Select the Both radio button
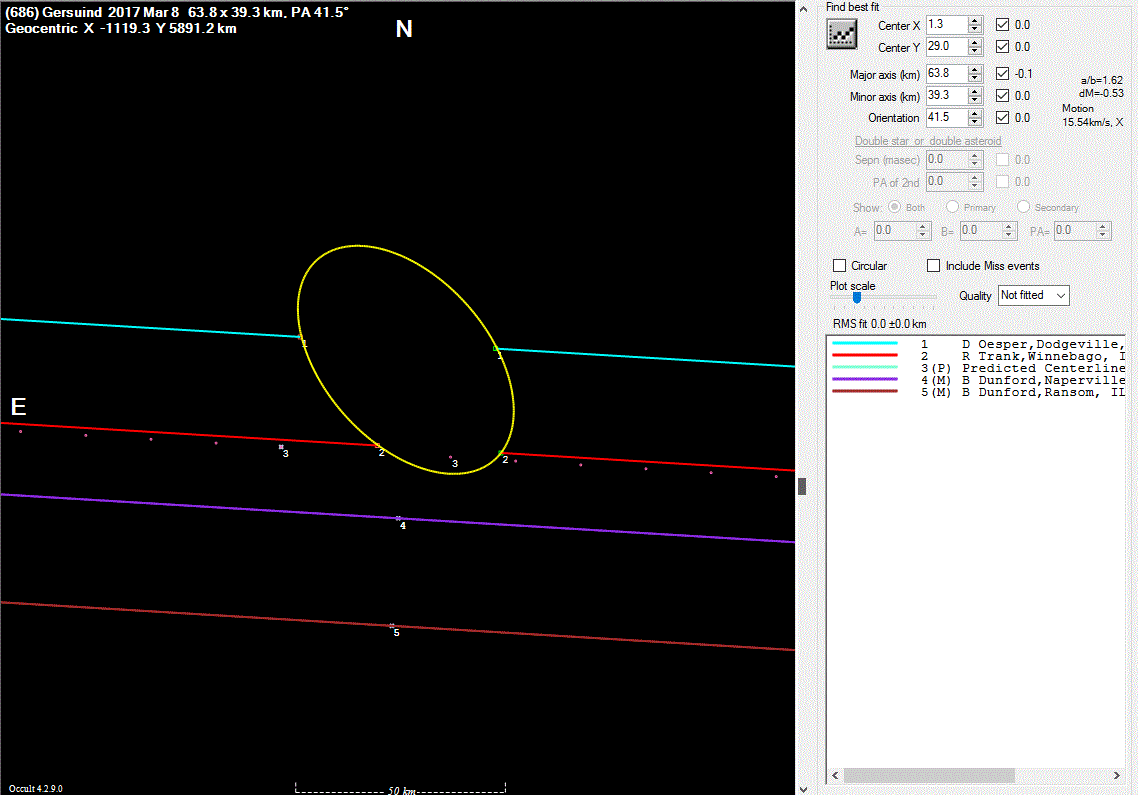The image size is (1138, 795). [x=894, y=207]
